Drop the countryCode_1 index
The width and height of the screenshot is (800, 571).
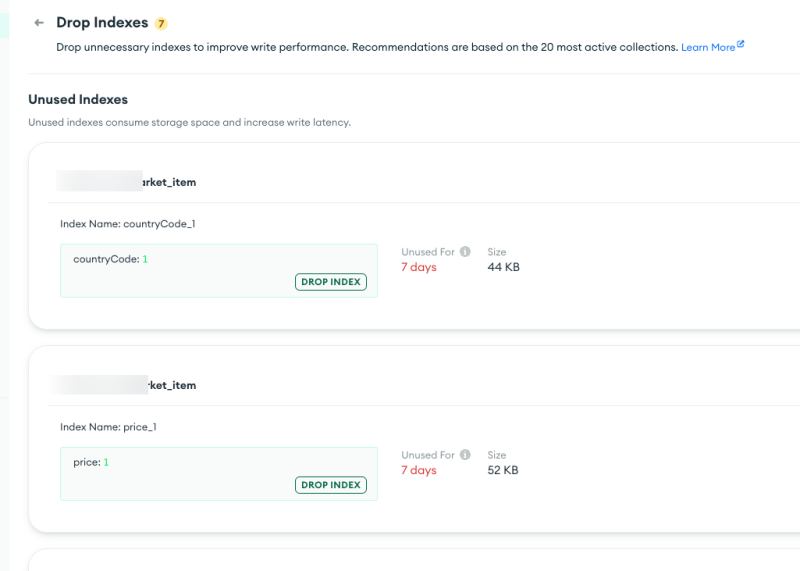click(331, 282)
